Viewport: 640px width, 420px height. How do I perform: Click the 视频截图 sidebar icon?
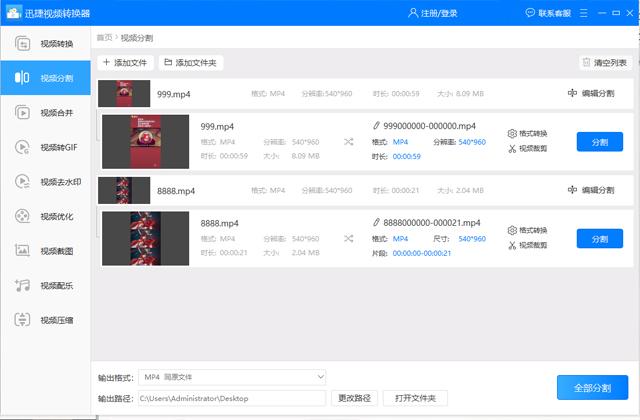coord(22,250)
